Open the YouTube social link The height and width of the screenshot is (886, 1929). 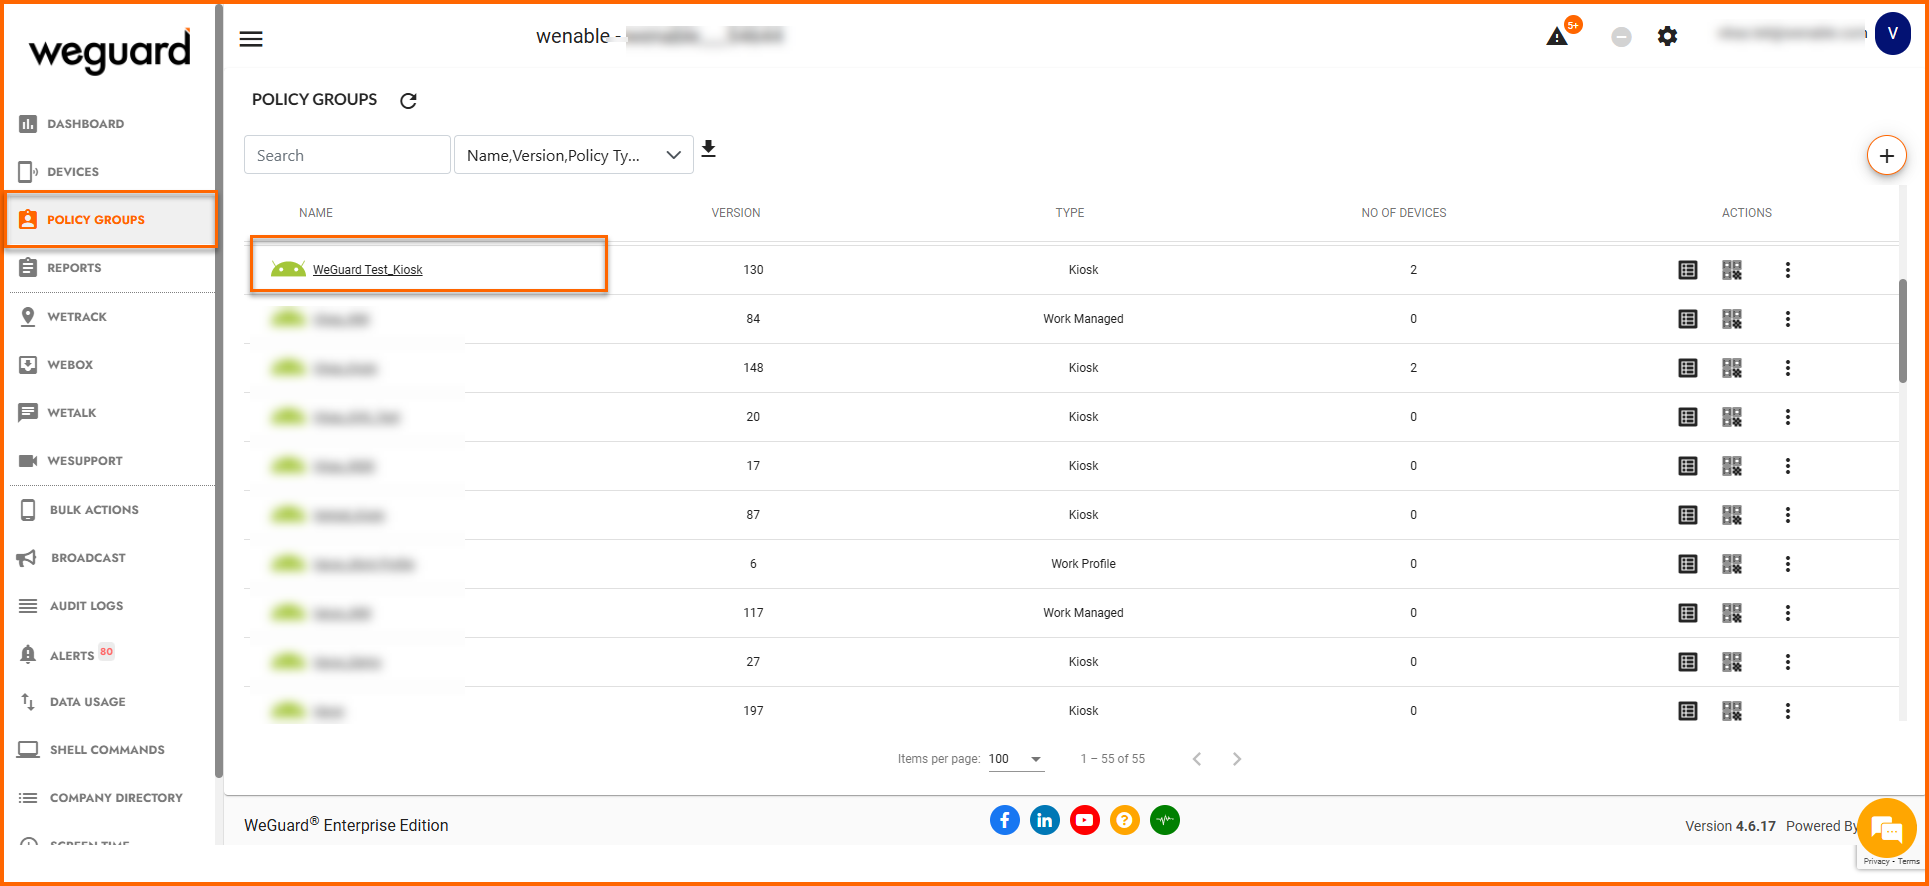pyautogui.click(x=1085, y=820)
